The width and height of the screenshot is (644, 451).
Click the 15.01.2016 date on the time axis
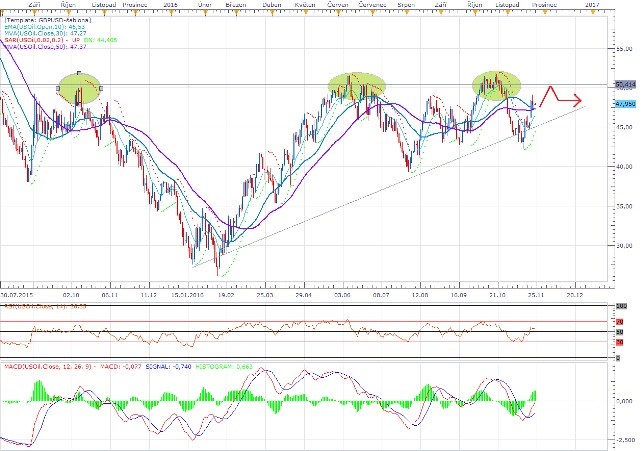click(188, 296)
